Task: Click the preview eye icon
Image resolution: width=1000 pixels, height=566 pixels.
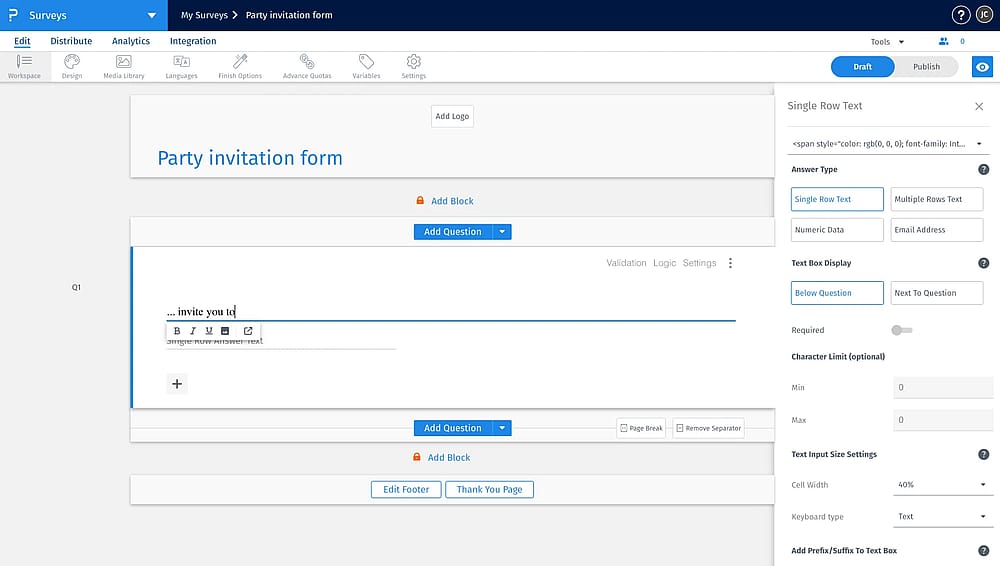Action: 982,66
